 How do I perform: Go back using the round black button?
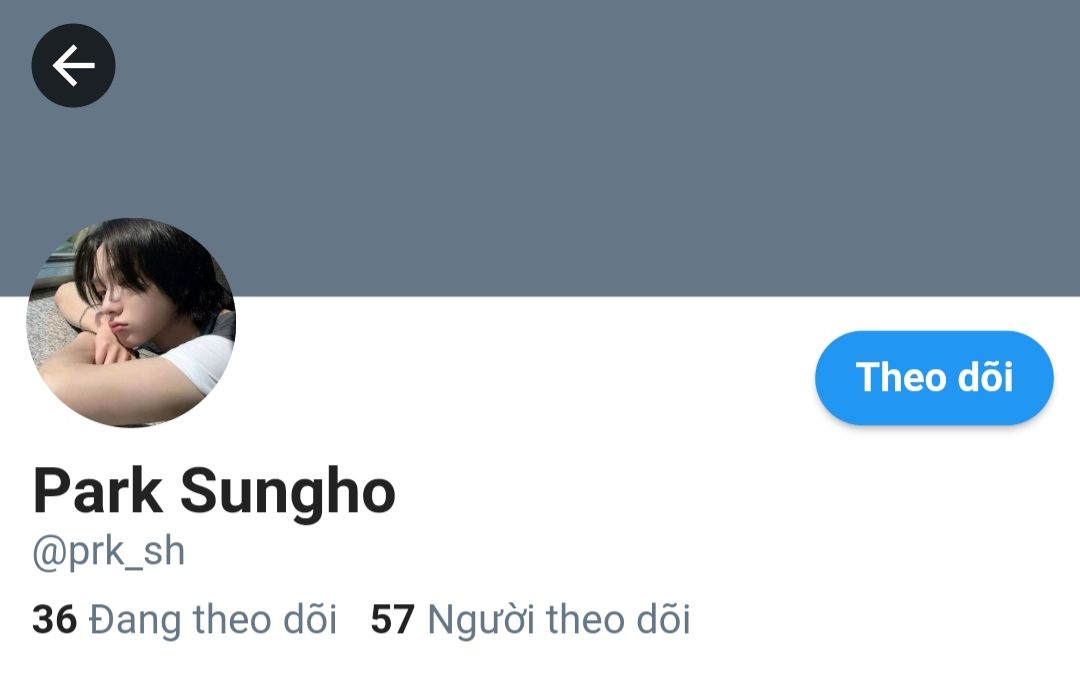[73, 65]
